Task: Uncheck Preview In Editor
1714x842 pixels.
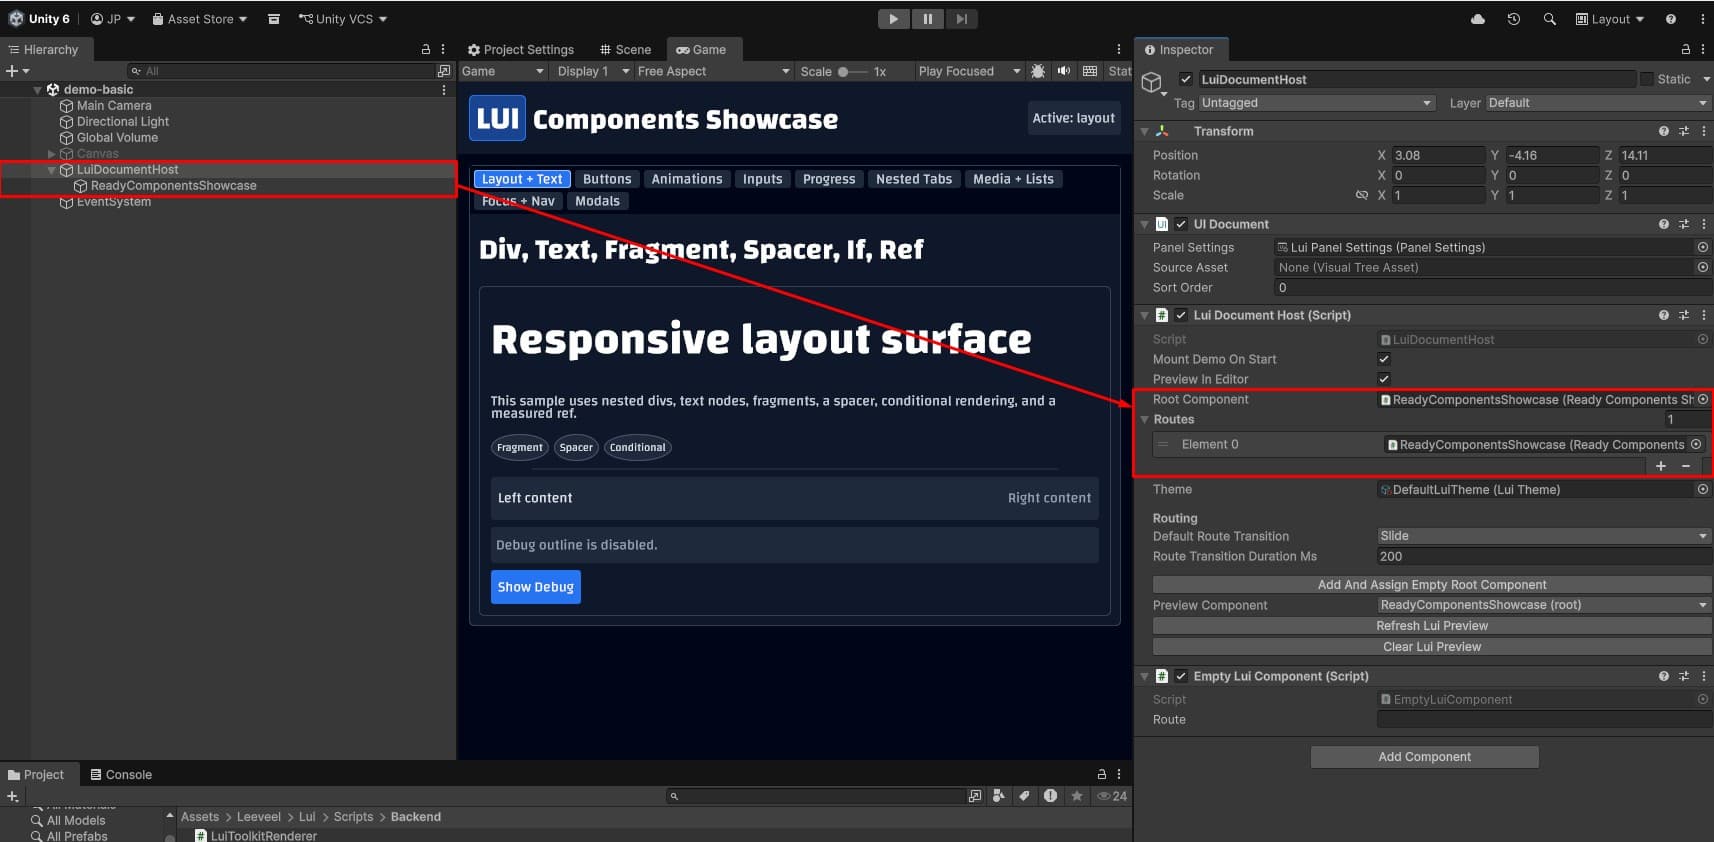Action: click(x=1384, y=379)
